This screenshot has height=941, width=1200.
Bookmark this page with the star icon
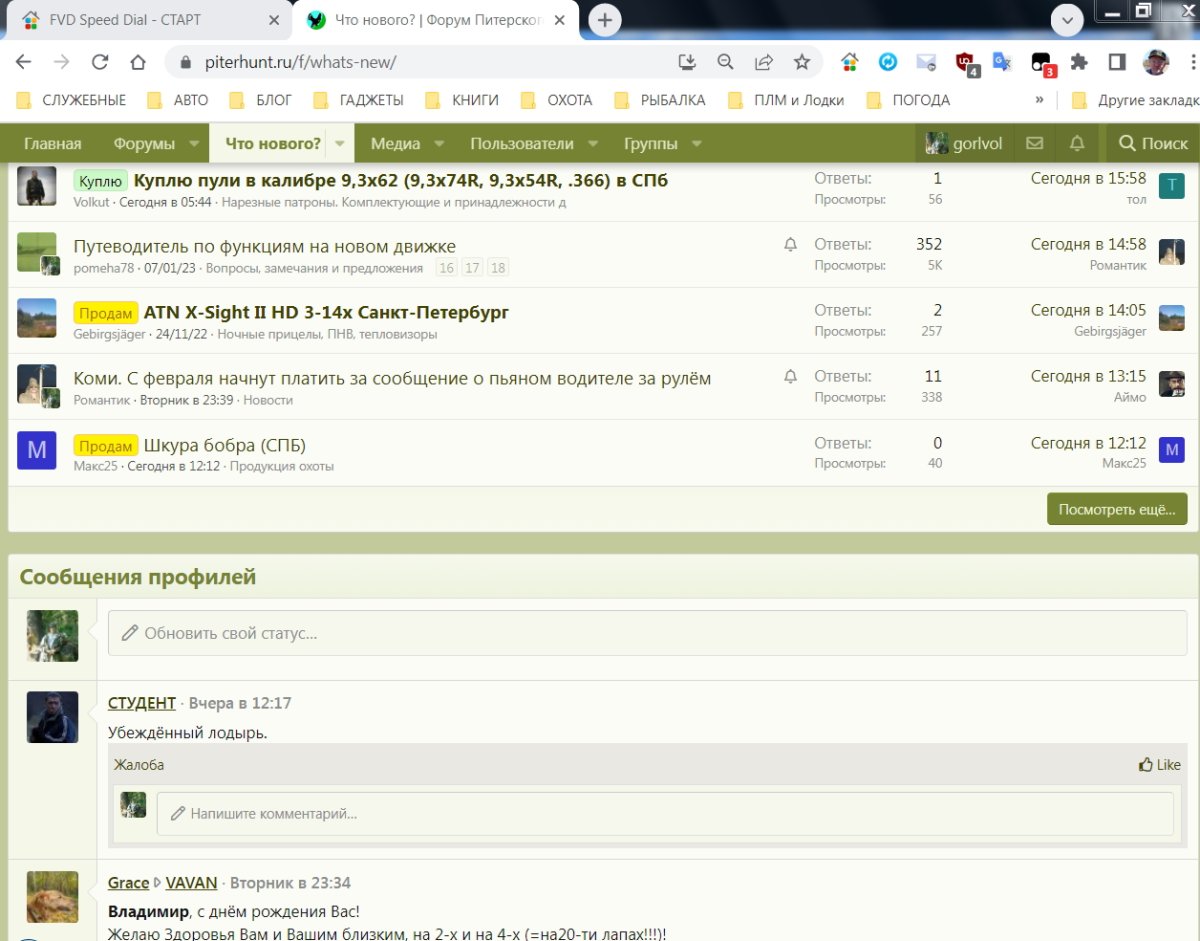pyautogui.click(x=802, y=62)
